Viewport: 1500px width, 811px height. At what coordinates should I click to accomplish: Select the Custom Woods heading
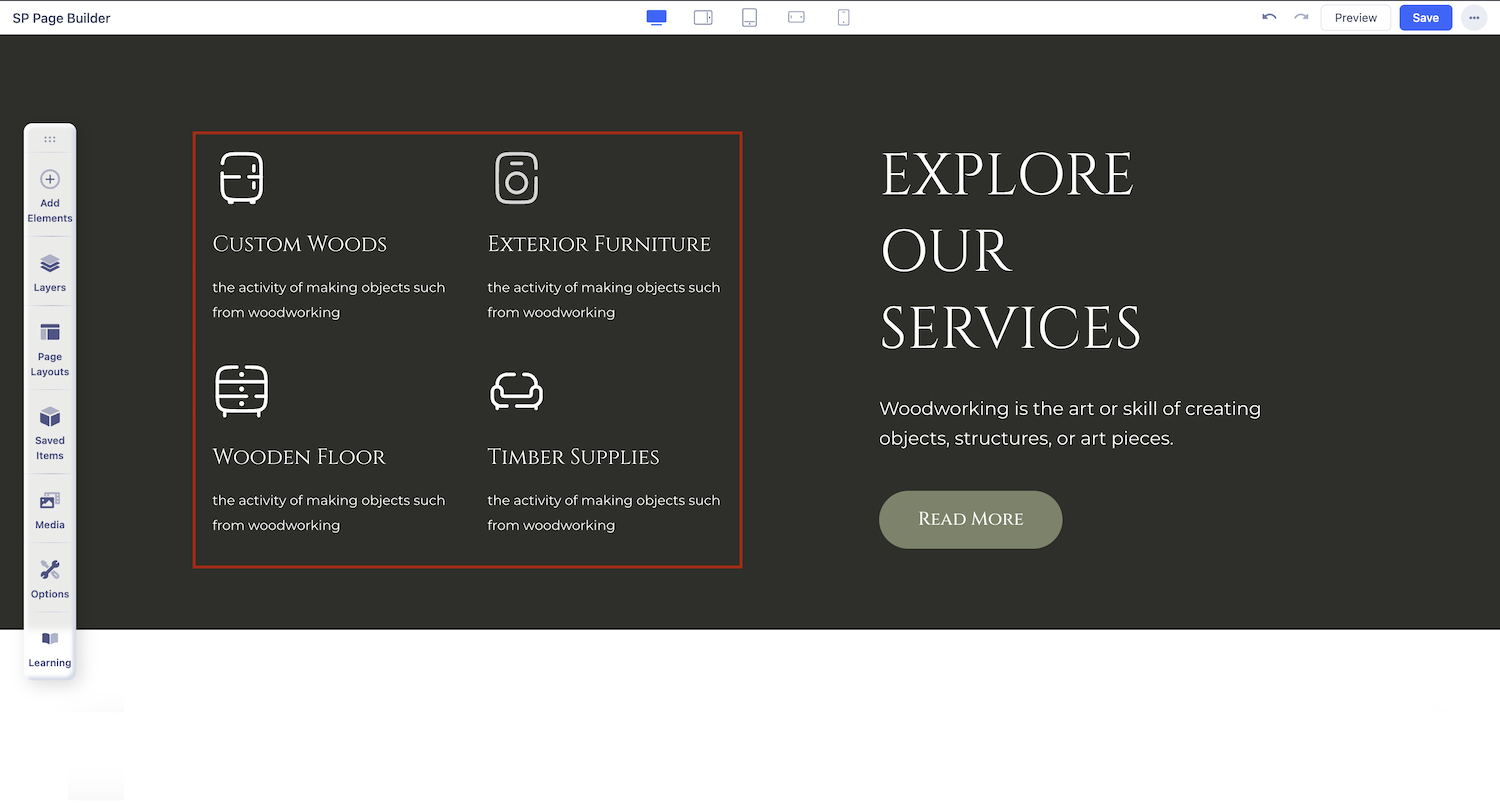[300, 244]
